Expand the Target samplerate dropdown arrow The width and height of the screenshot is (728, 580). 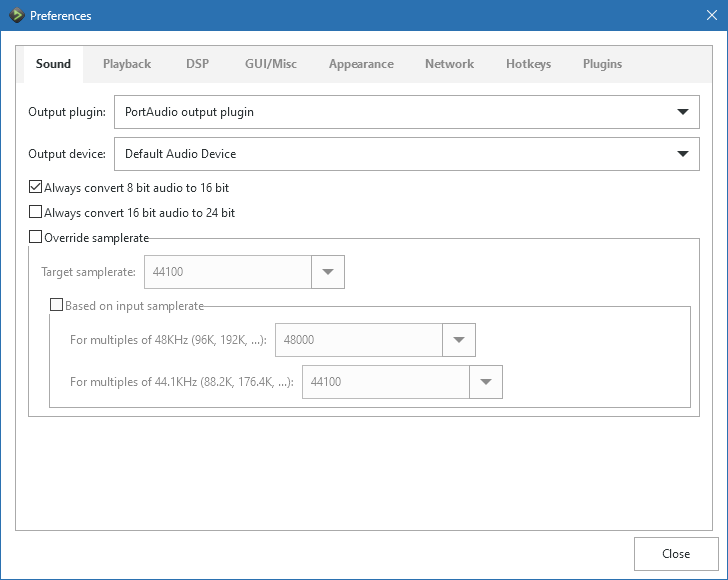click(328, 272)
